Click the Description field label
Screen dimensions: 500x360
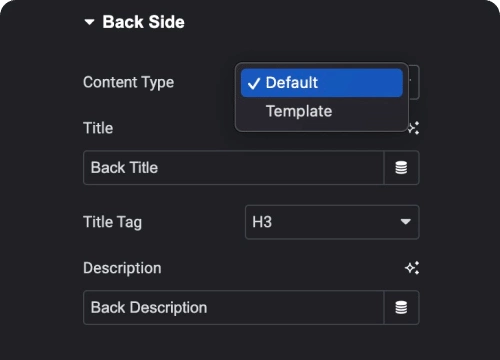(122, 268)
